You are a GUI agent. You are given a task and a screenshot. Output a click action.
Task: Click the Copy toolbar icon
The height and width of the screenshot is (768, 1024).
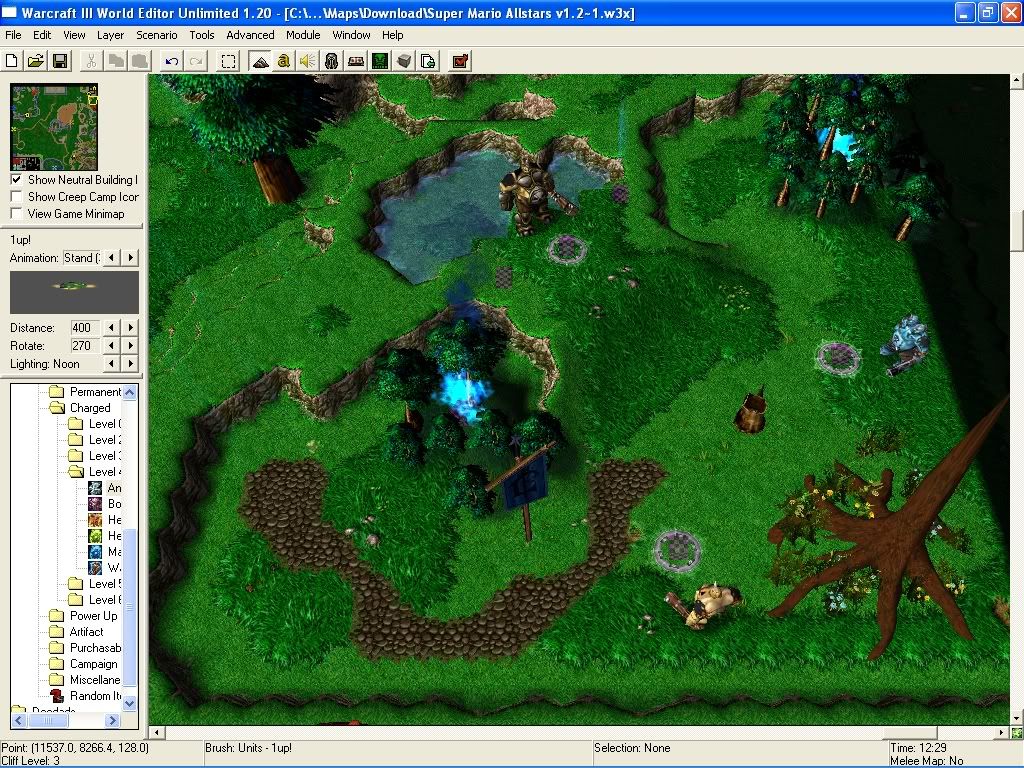click(x=116, y=61)
